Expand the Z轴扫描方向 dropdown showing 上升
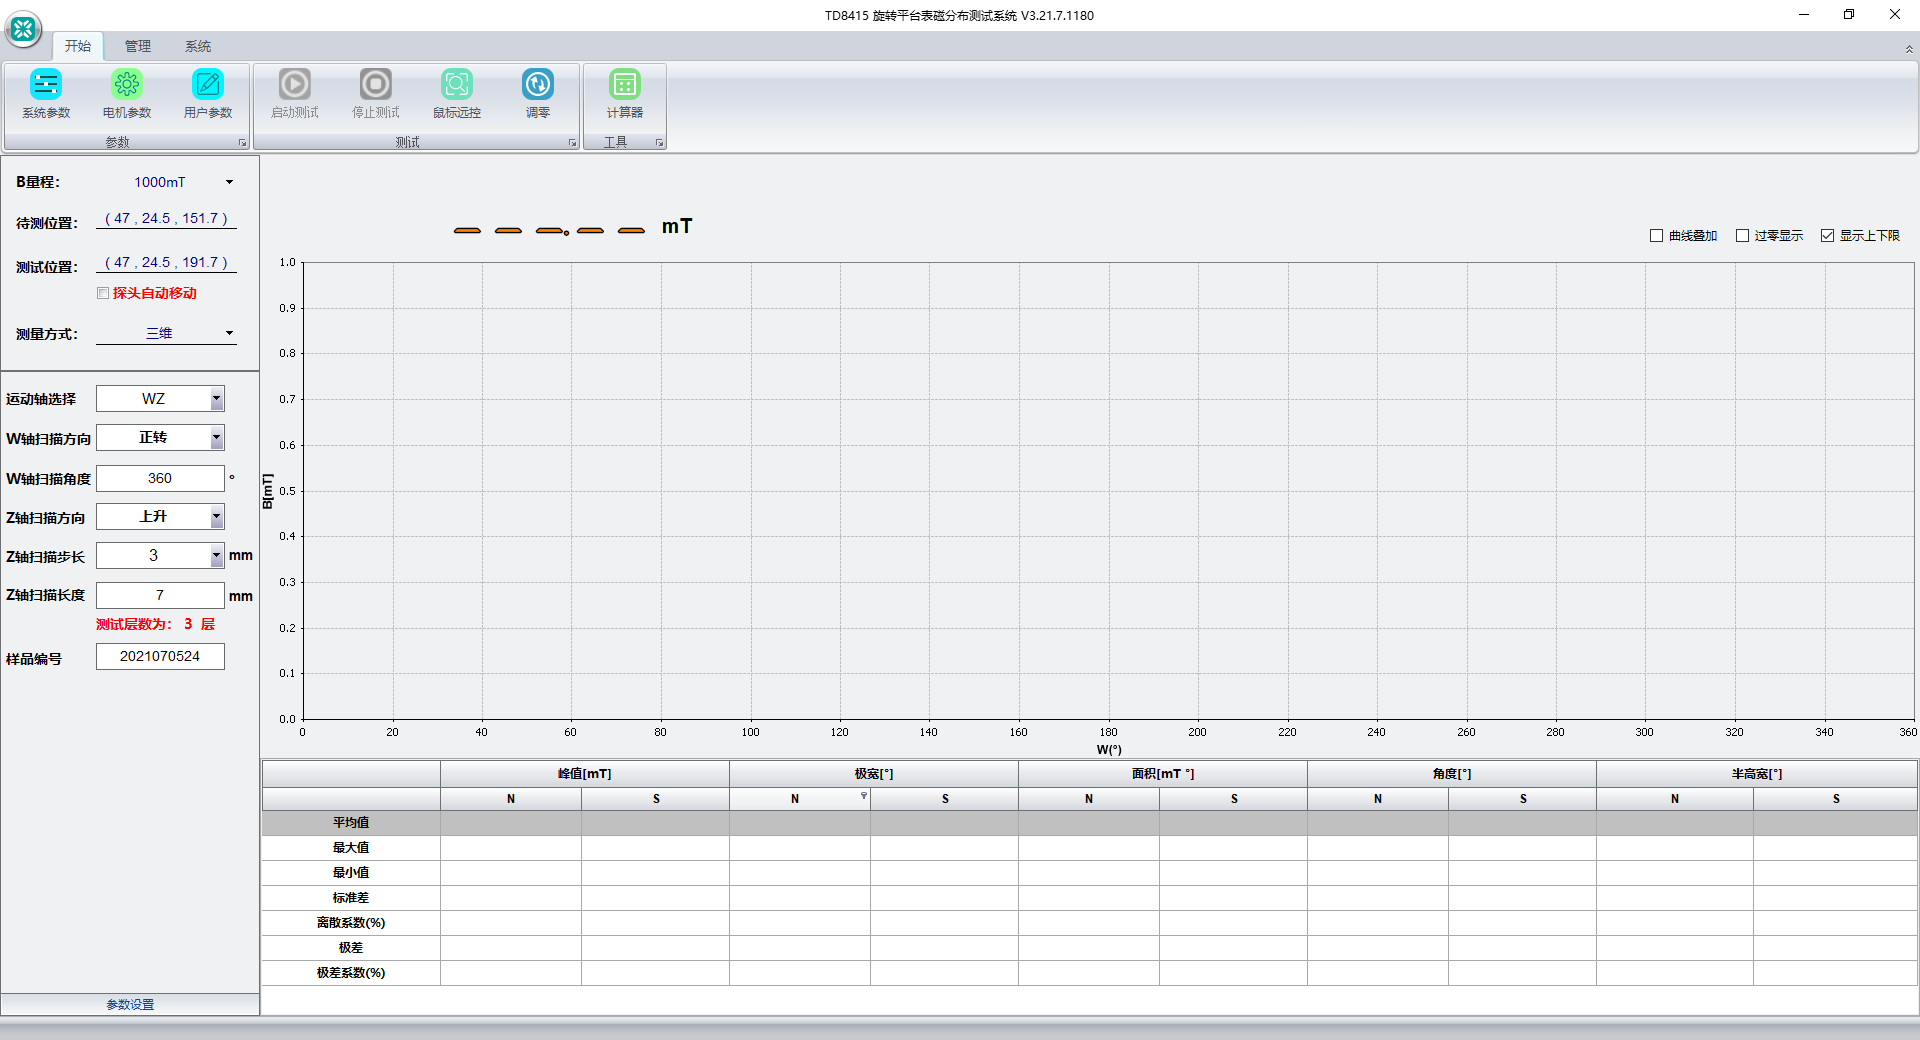This screenshot has height=1040, width=1920. point(216,517)
